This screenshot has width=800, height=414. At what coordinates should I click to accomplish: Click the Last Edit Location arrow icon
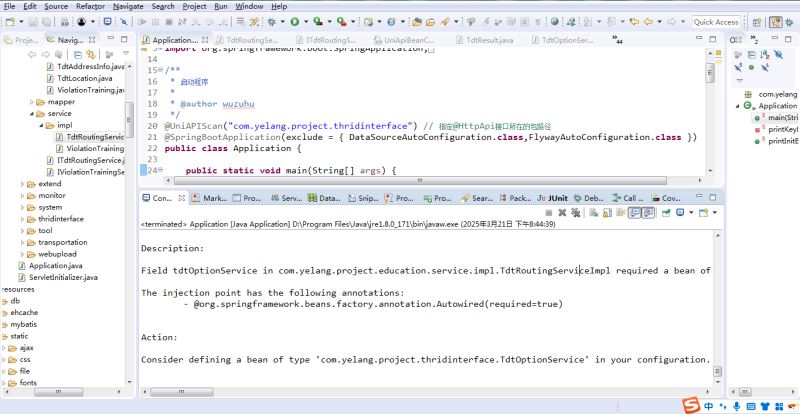(634, 22)
